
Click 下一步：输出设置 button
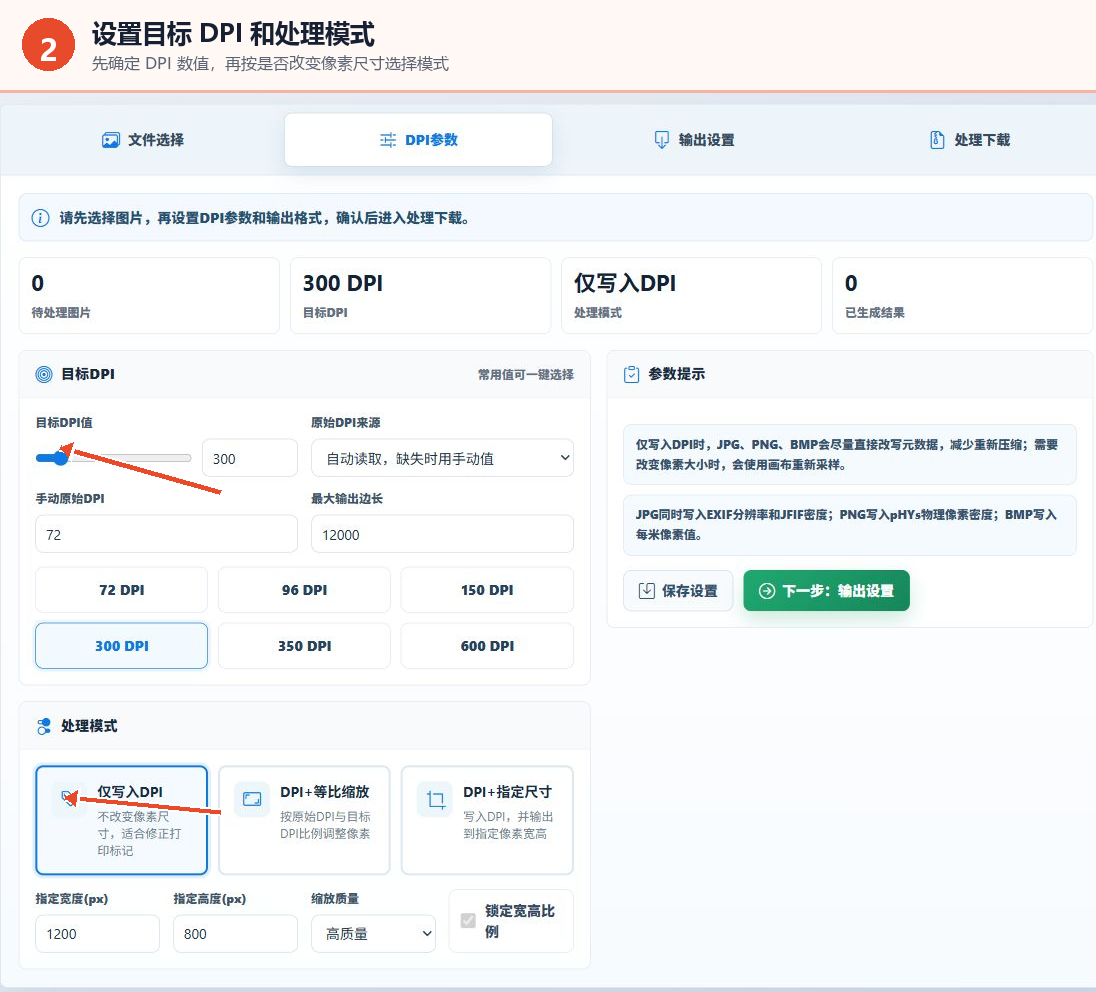826,591
